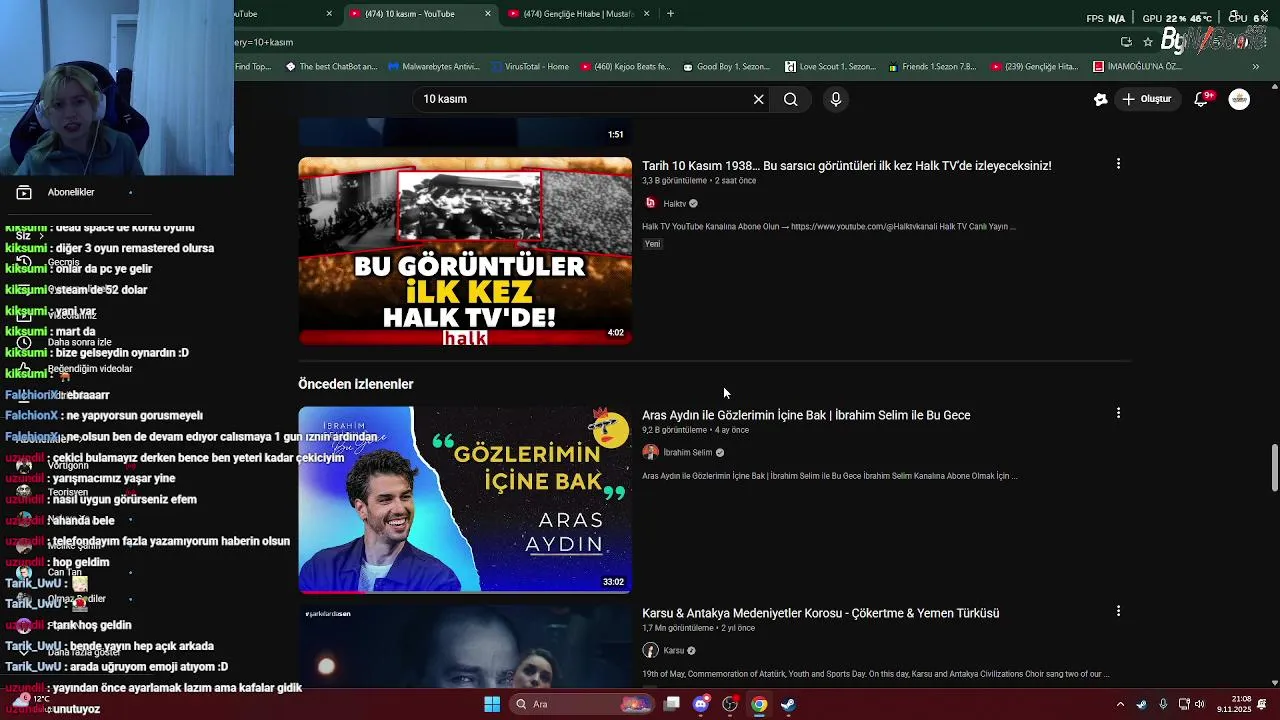Viewport: 1280px width, 720px height.
Task: Click the Halktv channel avatar
Action: tap(650, 203)
